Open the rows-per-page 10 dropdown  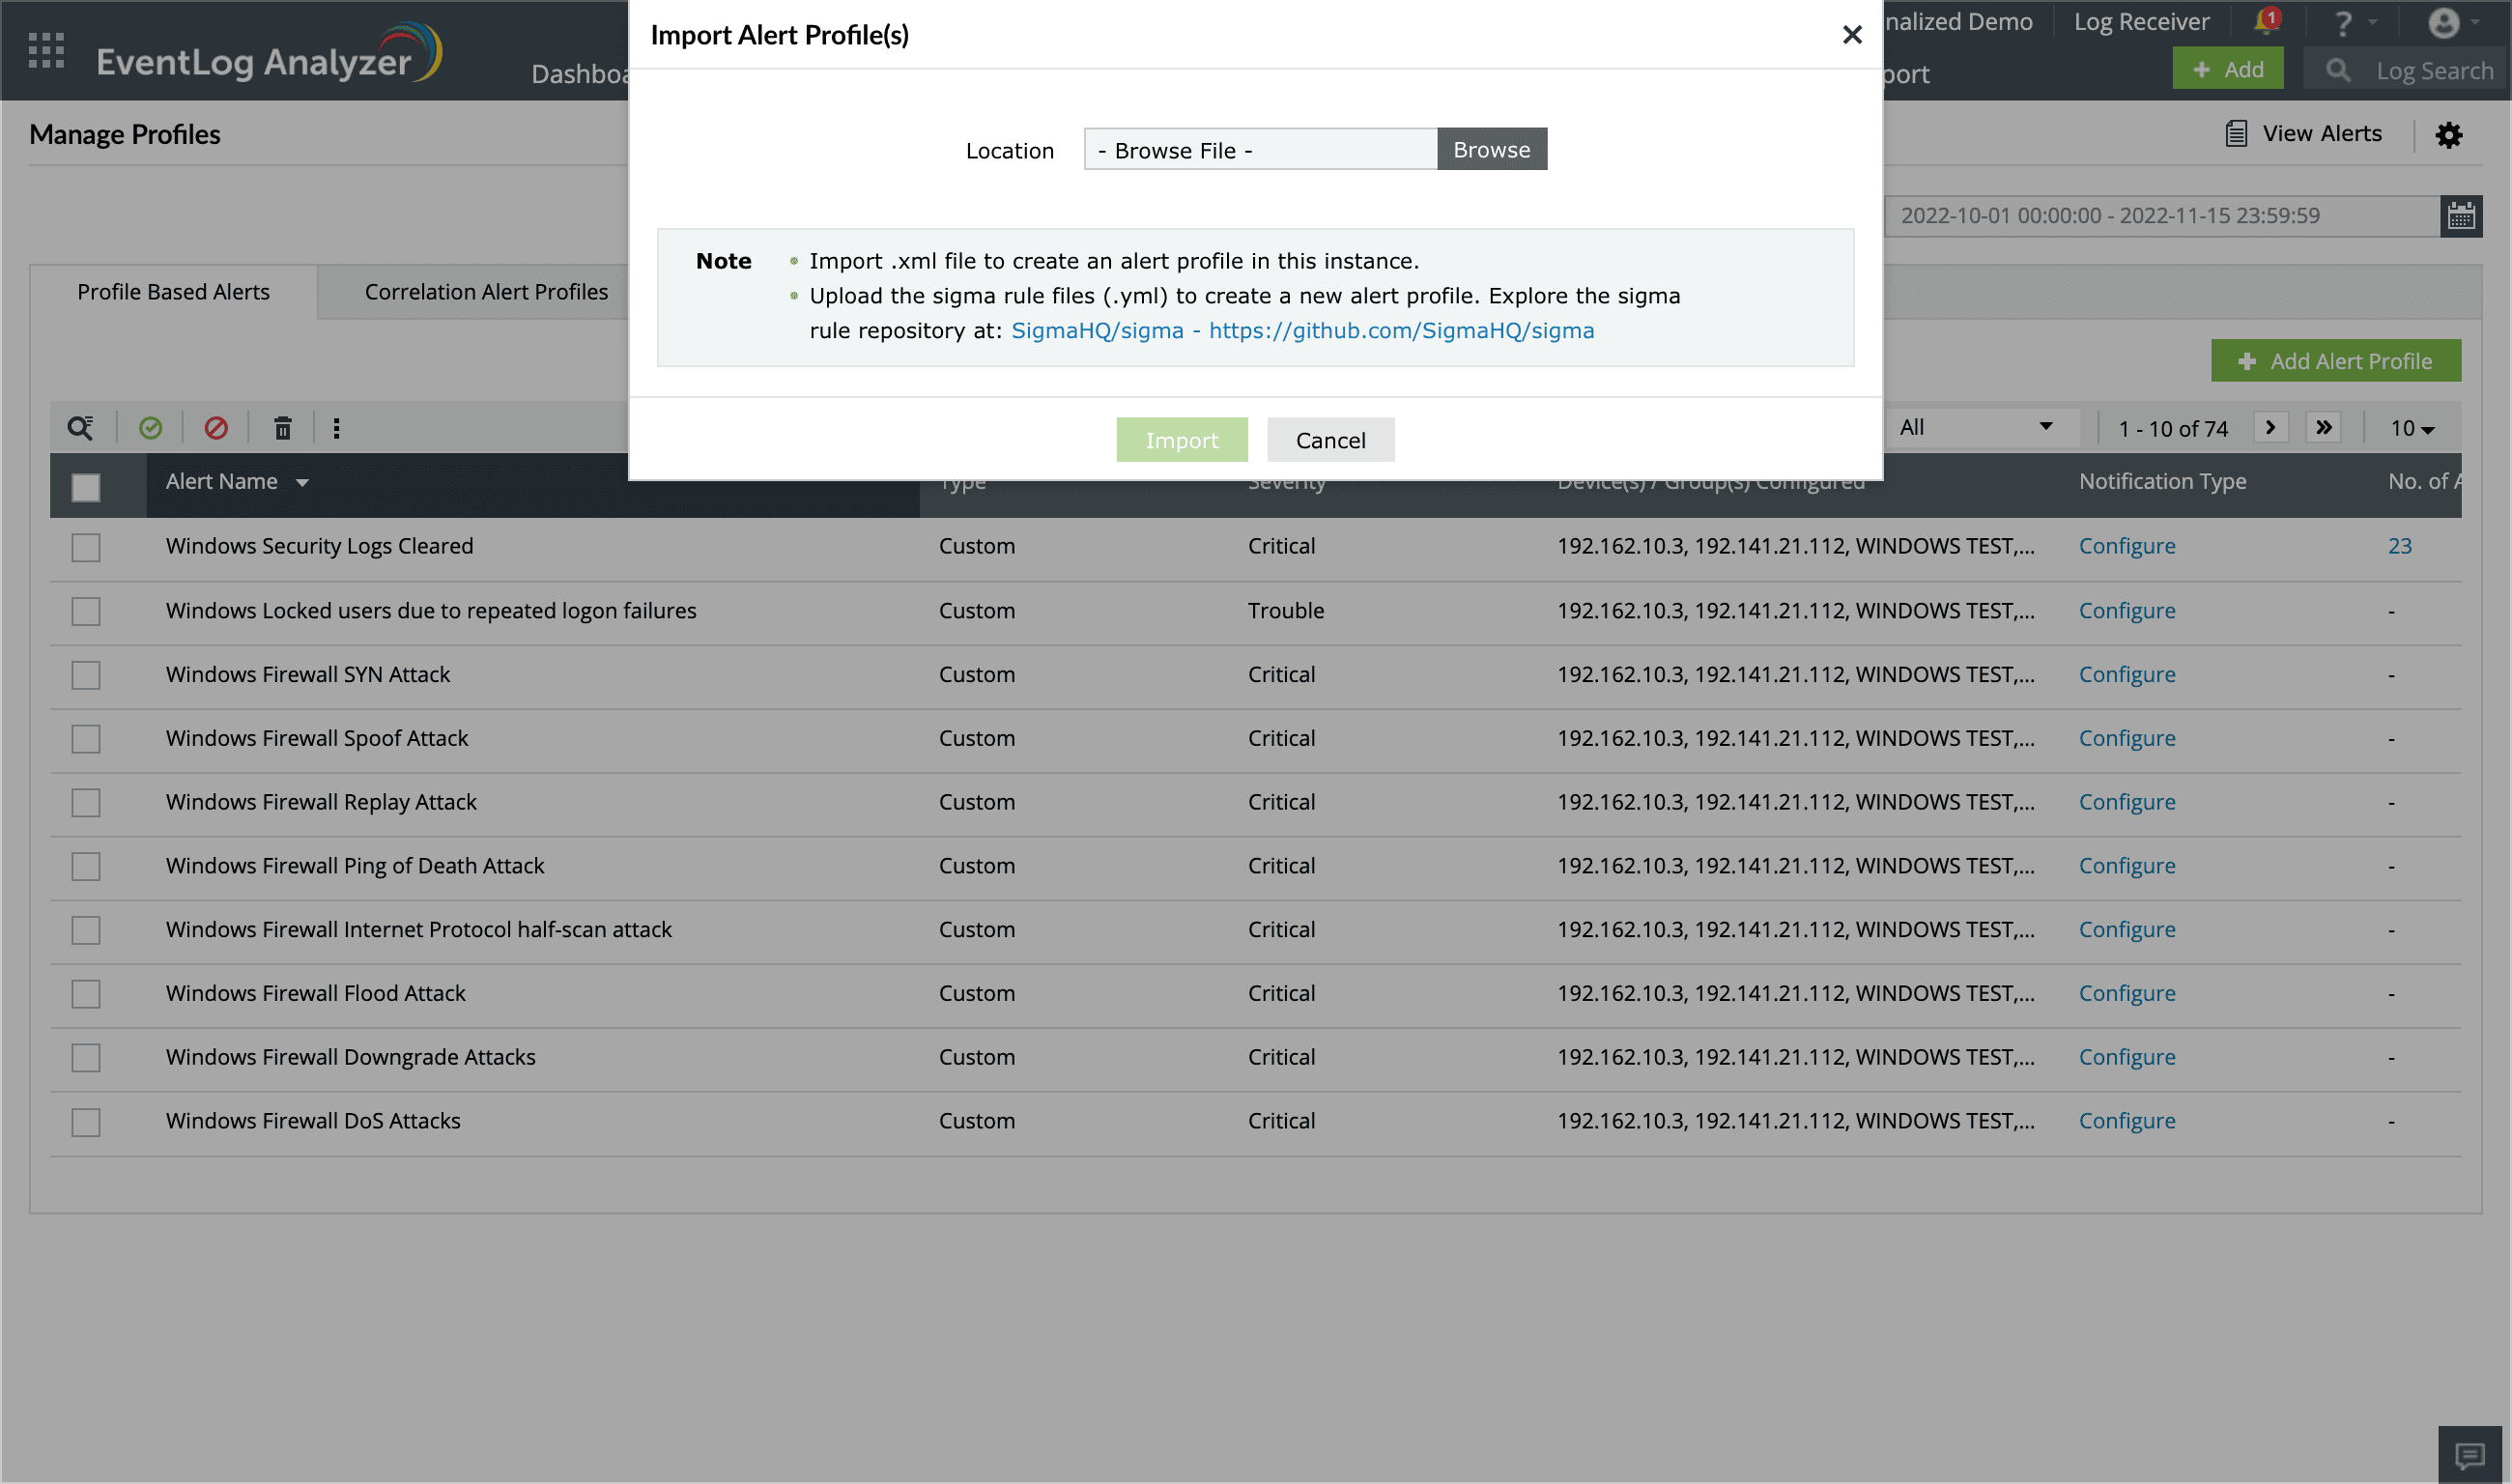pos(2411,429)
